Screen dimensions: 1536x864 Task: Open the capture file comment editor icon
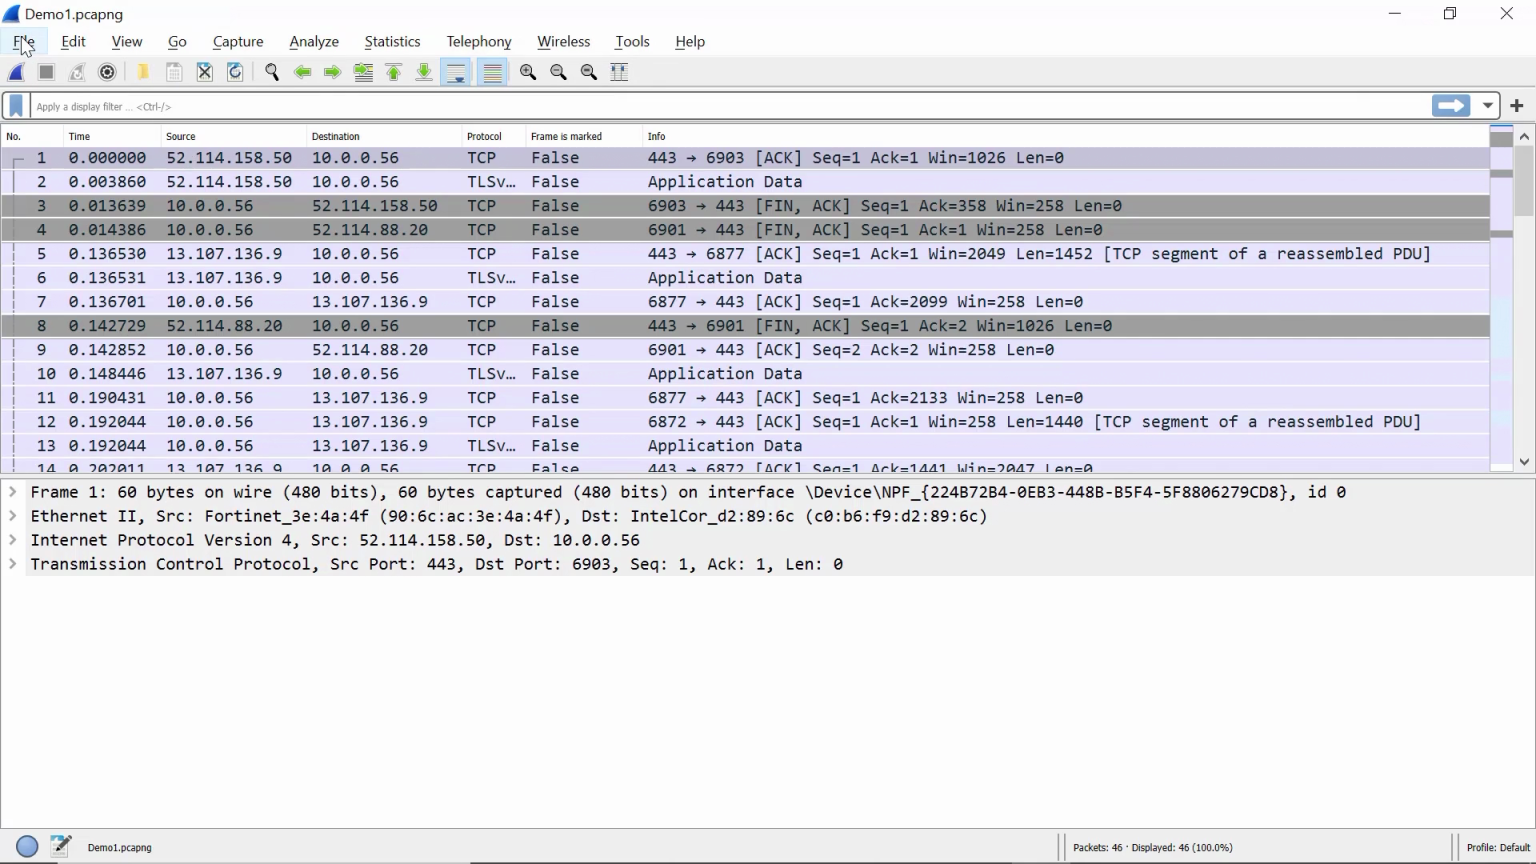coord(61,847)
